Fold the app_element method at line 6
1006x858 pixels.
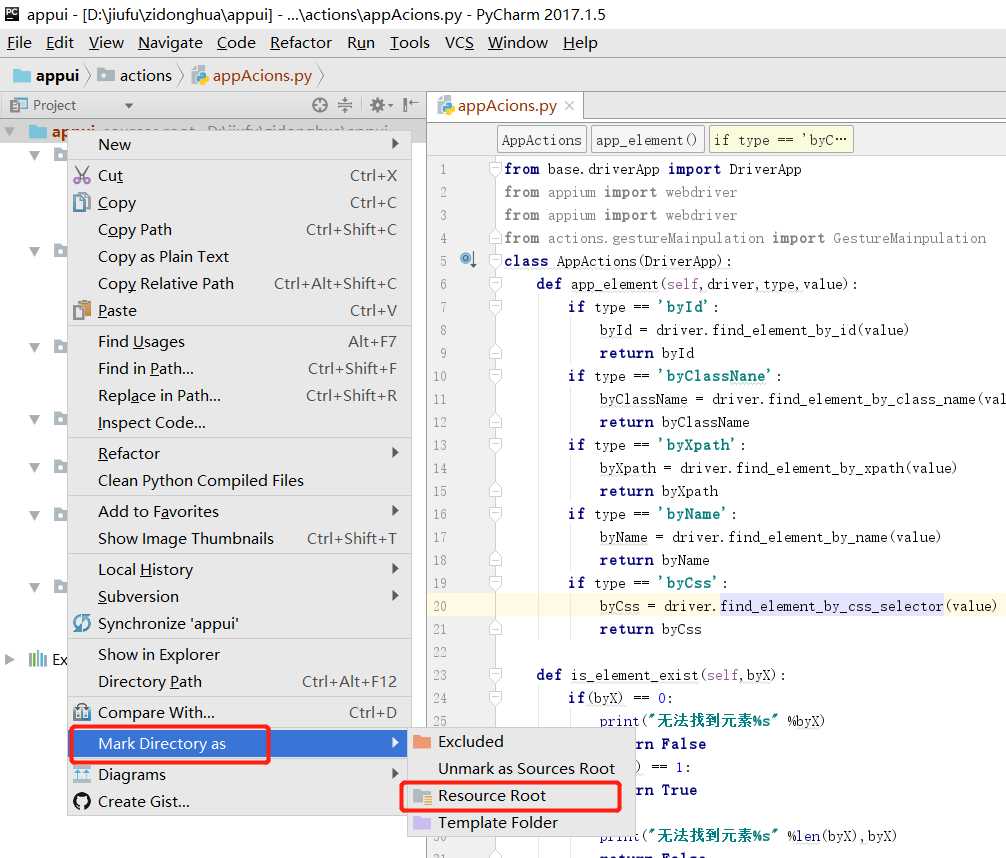pyautogui.click(x=495, y=284)
